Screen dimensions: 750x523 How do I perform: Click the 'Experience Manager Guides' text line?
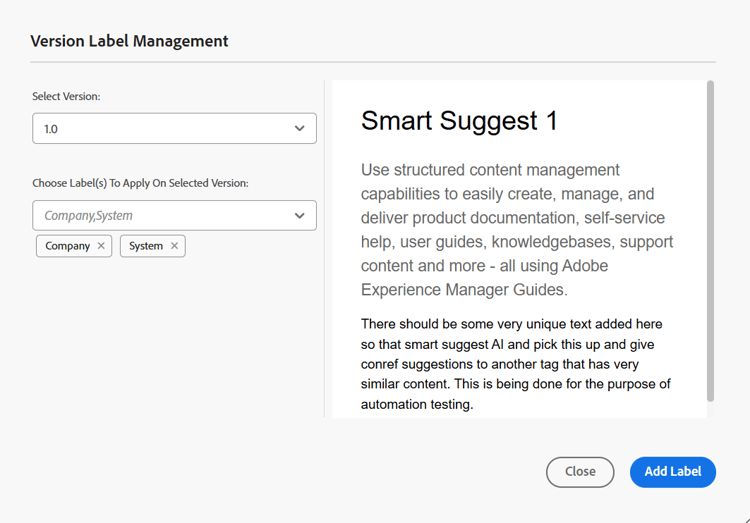tap(464, 290)
